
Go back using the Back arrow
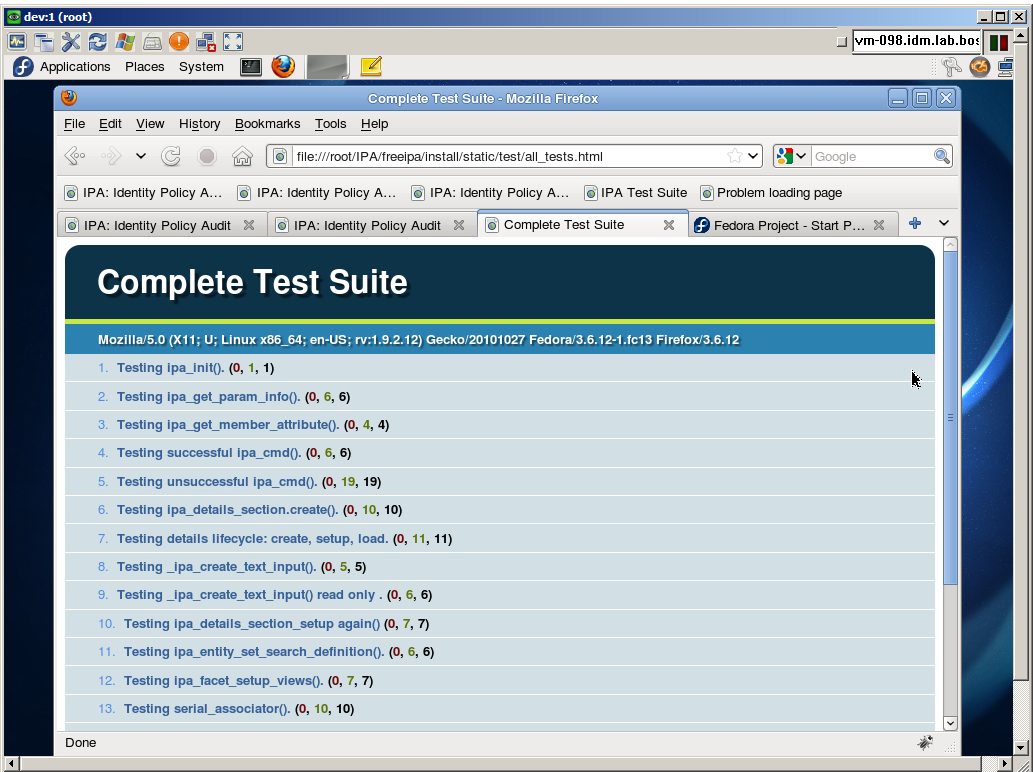[x=75, y=156]
